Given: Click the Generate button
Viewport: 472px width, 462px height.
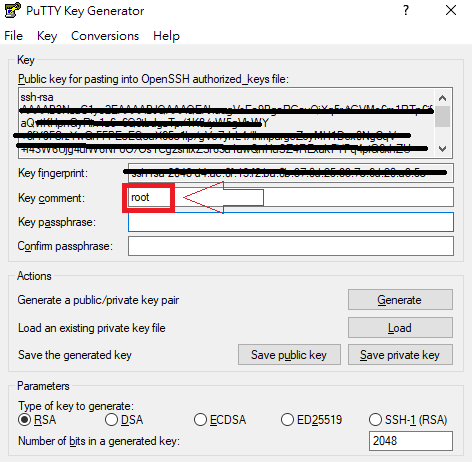Looking at the screenshot, I should coord(400,300).
